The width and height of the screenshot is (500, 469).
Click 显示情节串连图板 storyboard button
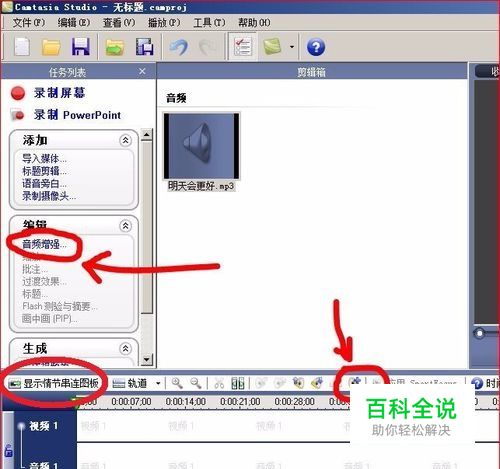[54, 384]
